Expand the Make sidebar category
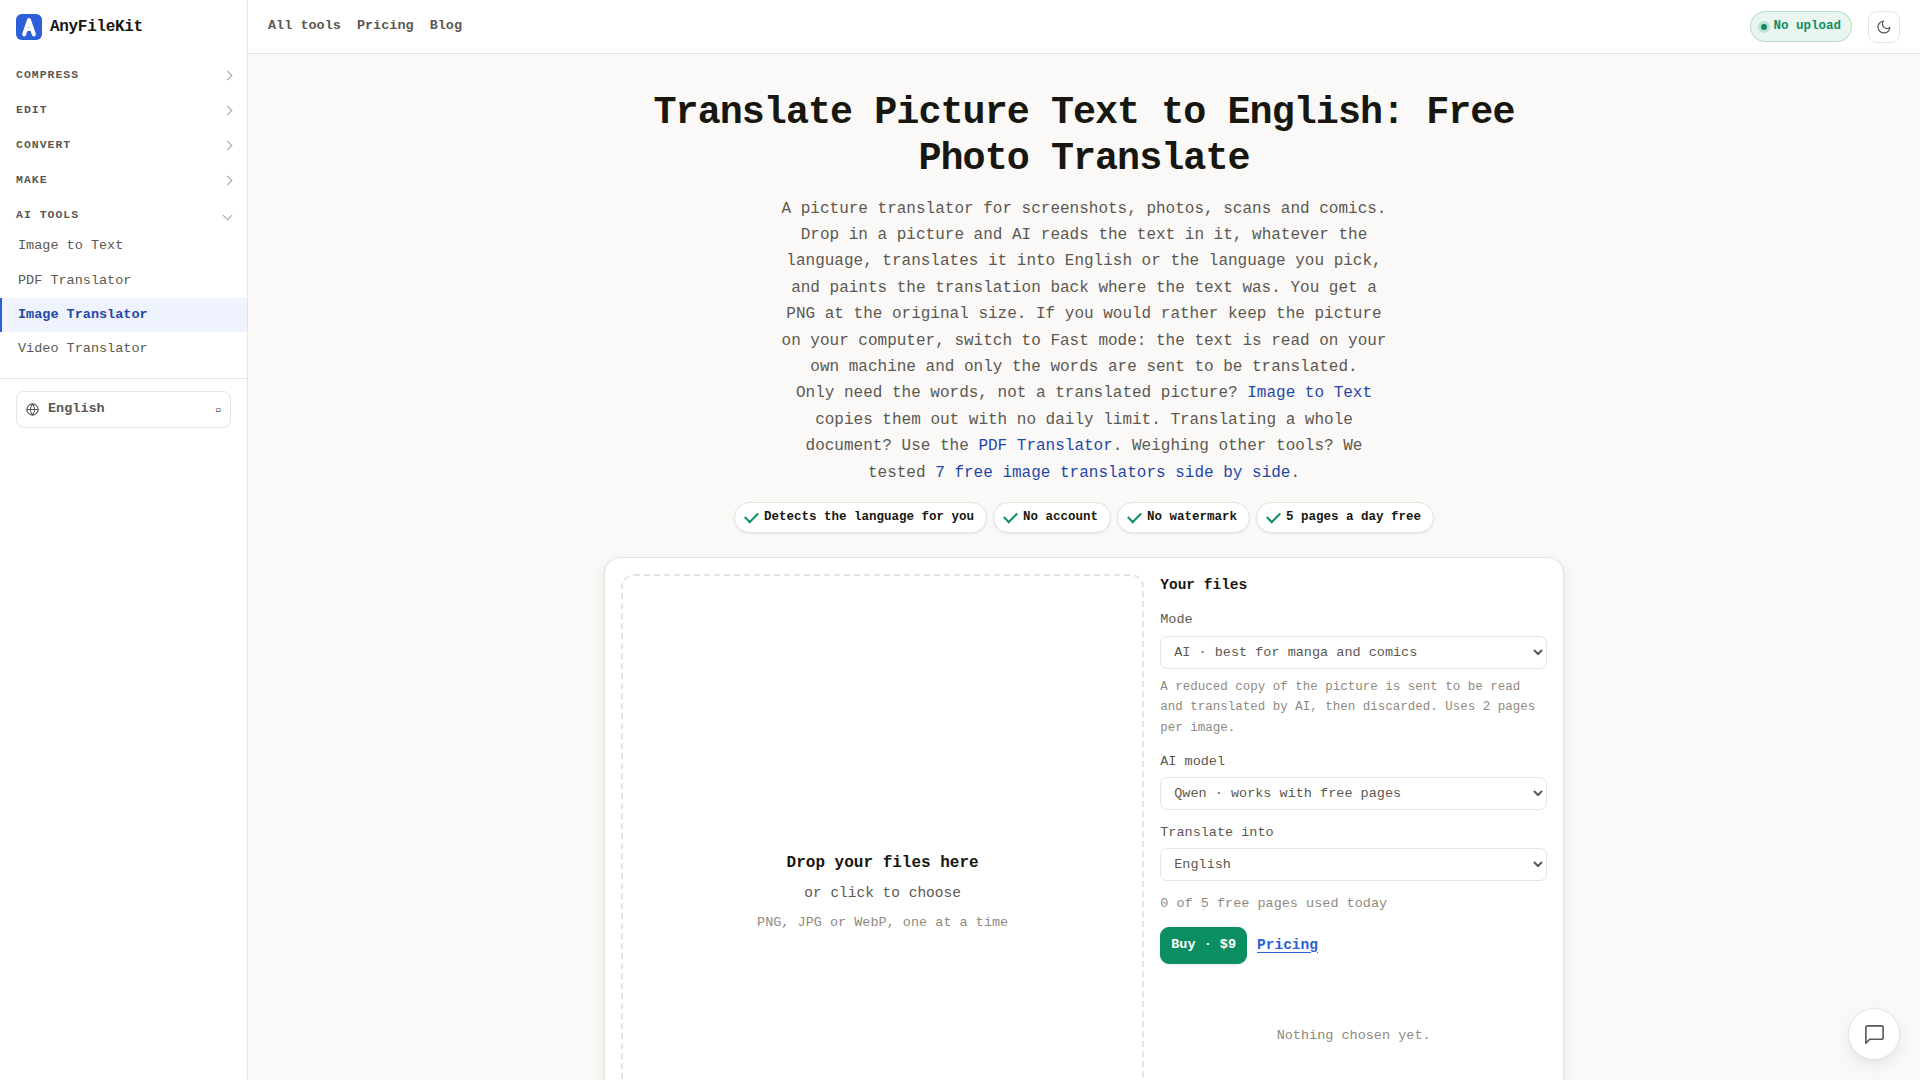 [x=124, y=180]
